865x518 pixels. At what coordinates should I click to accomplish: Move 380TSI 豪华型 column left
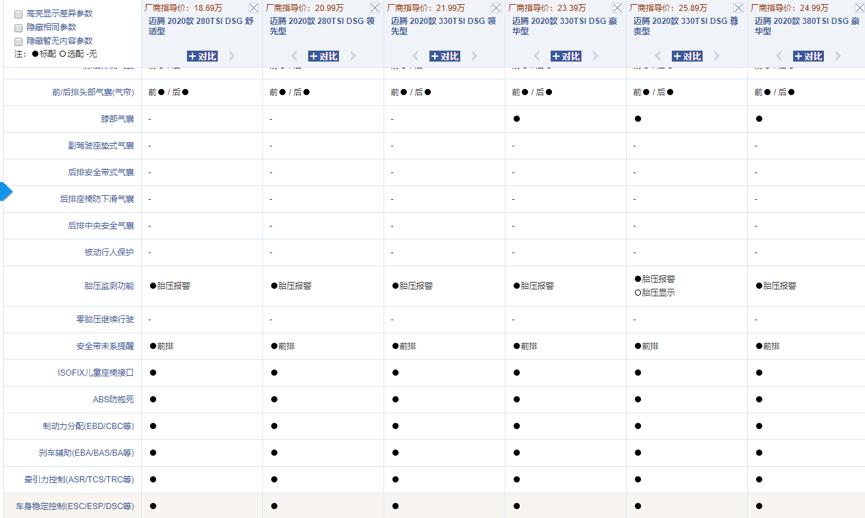(x=779, y=56)
